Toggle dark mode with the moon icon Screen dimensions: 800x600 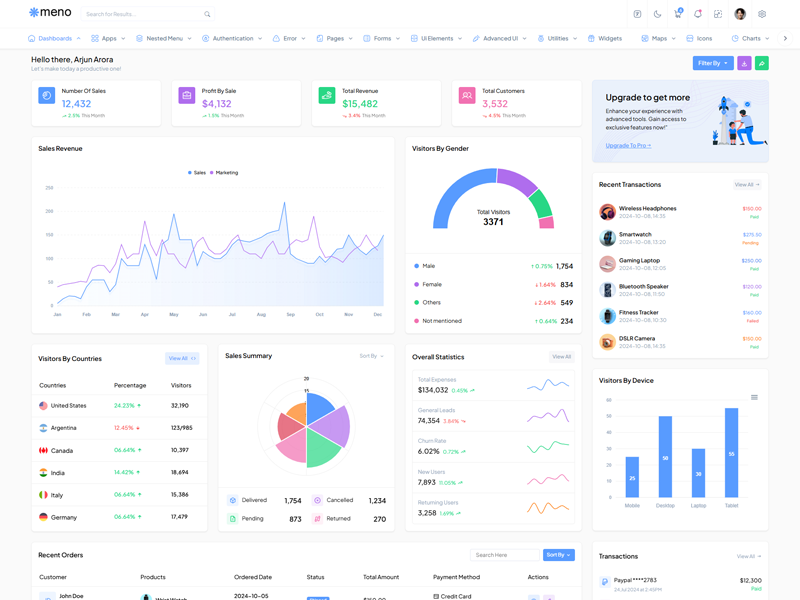pyautogui.click(x=657, y=14)
